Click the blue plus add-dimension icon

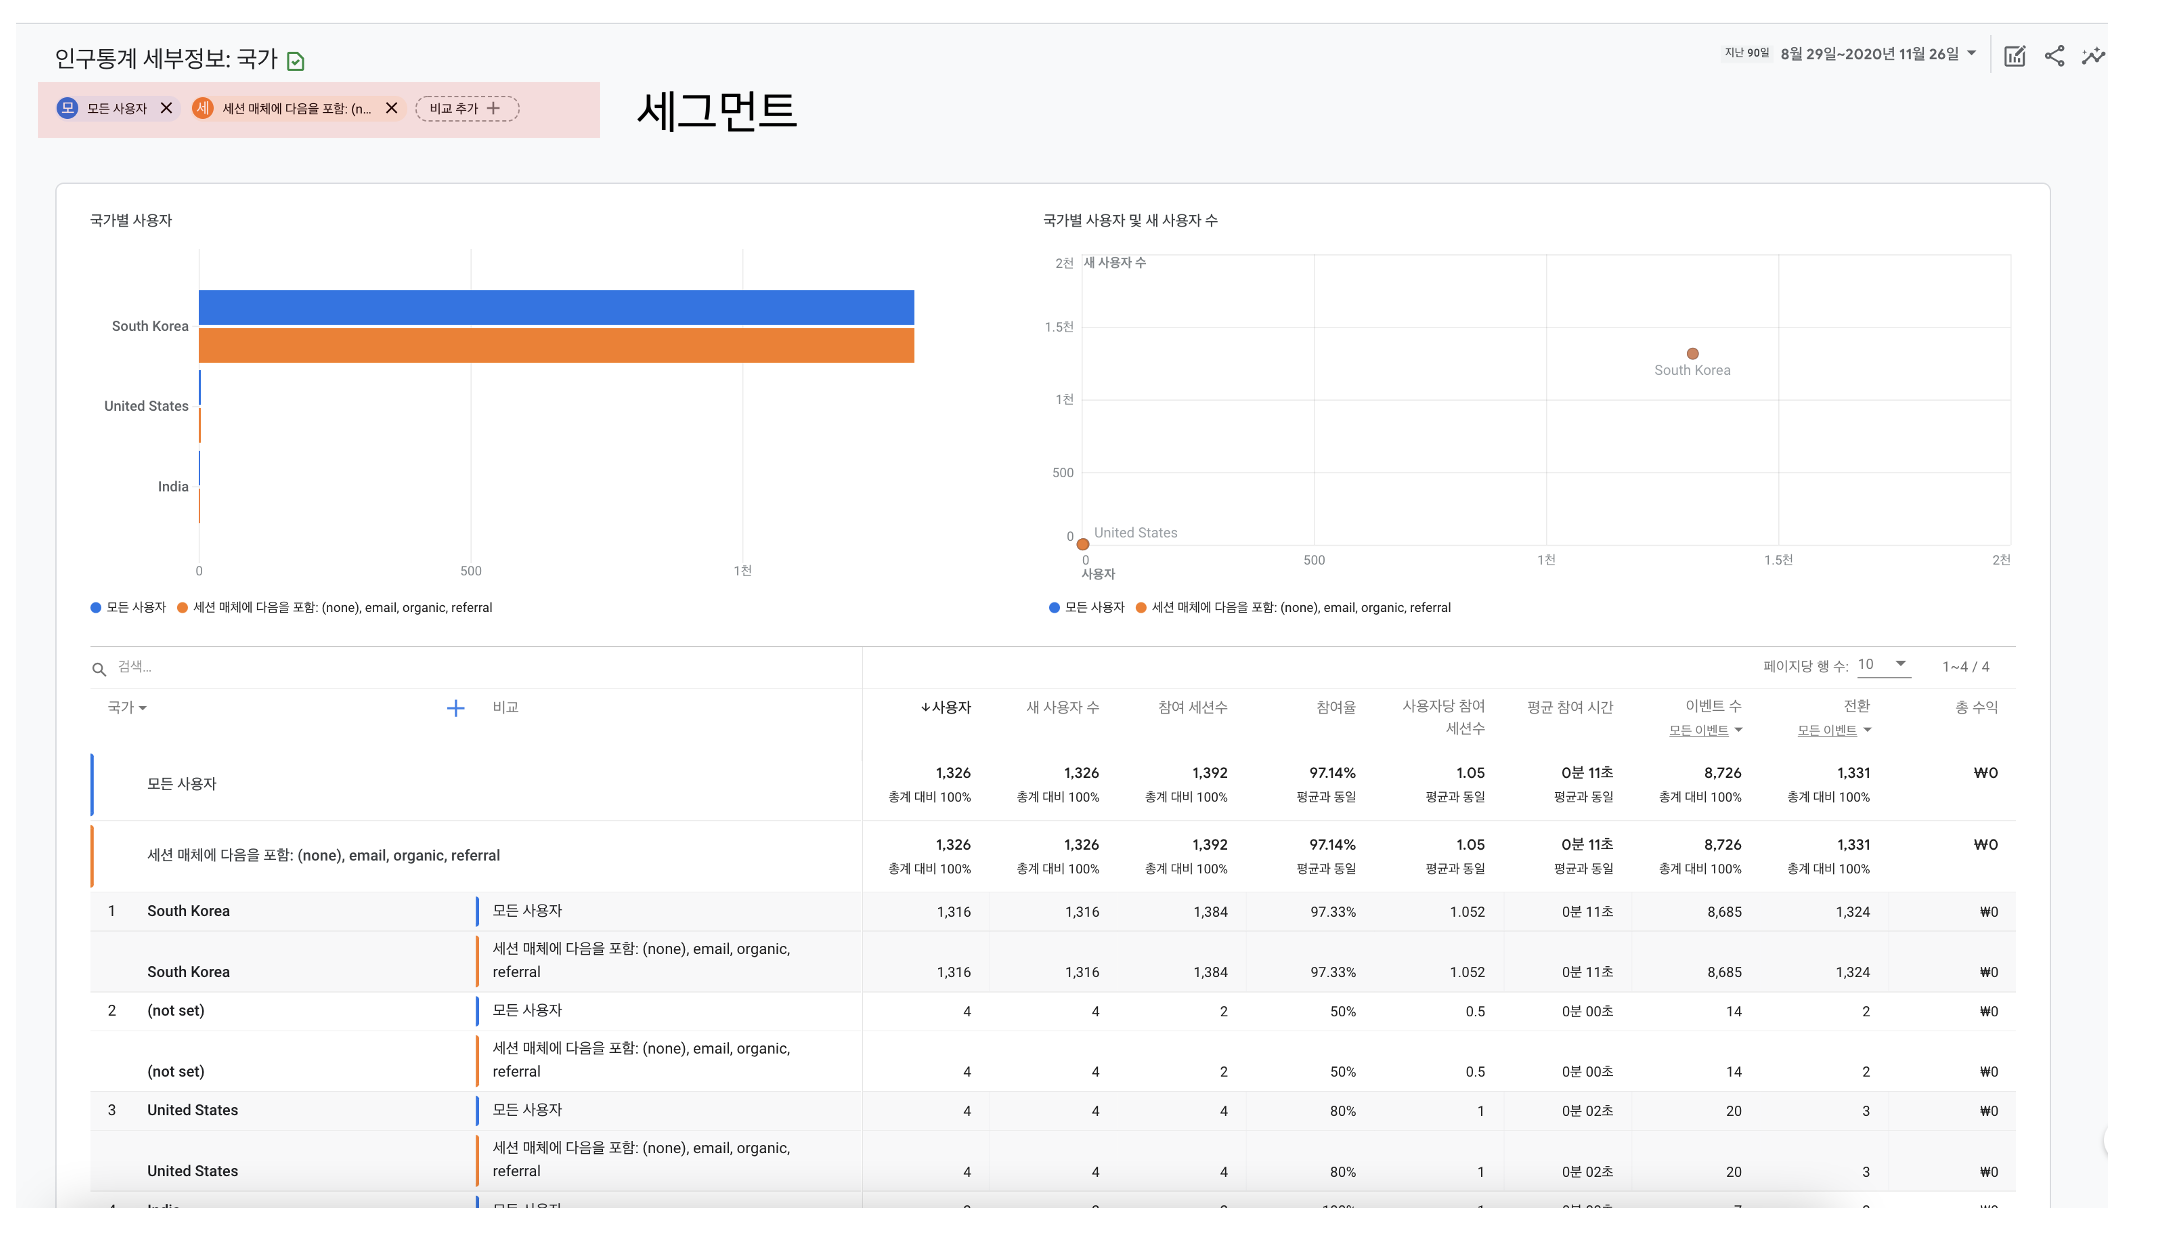click(455, 708)
